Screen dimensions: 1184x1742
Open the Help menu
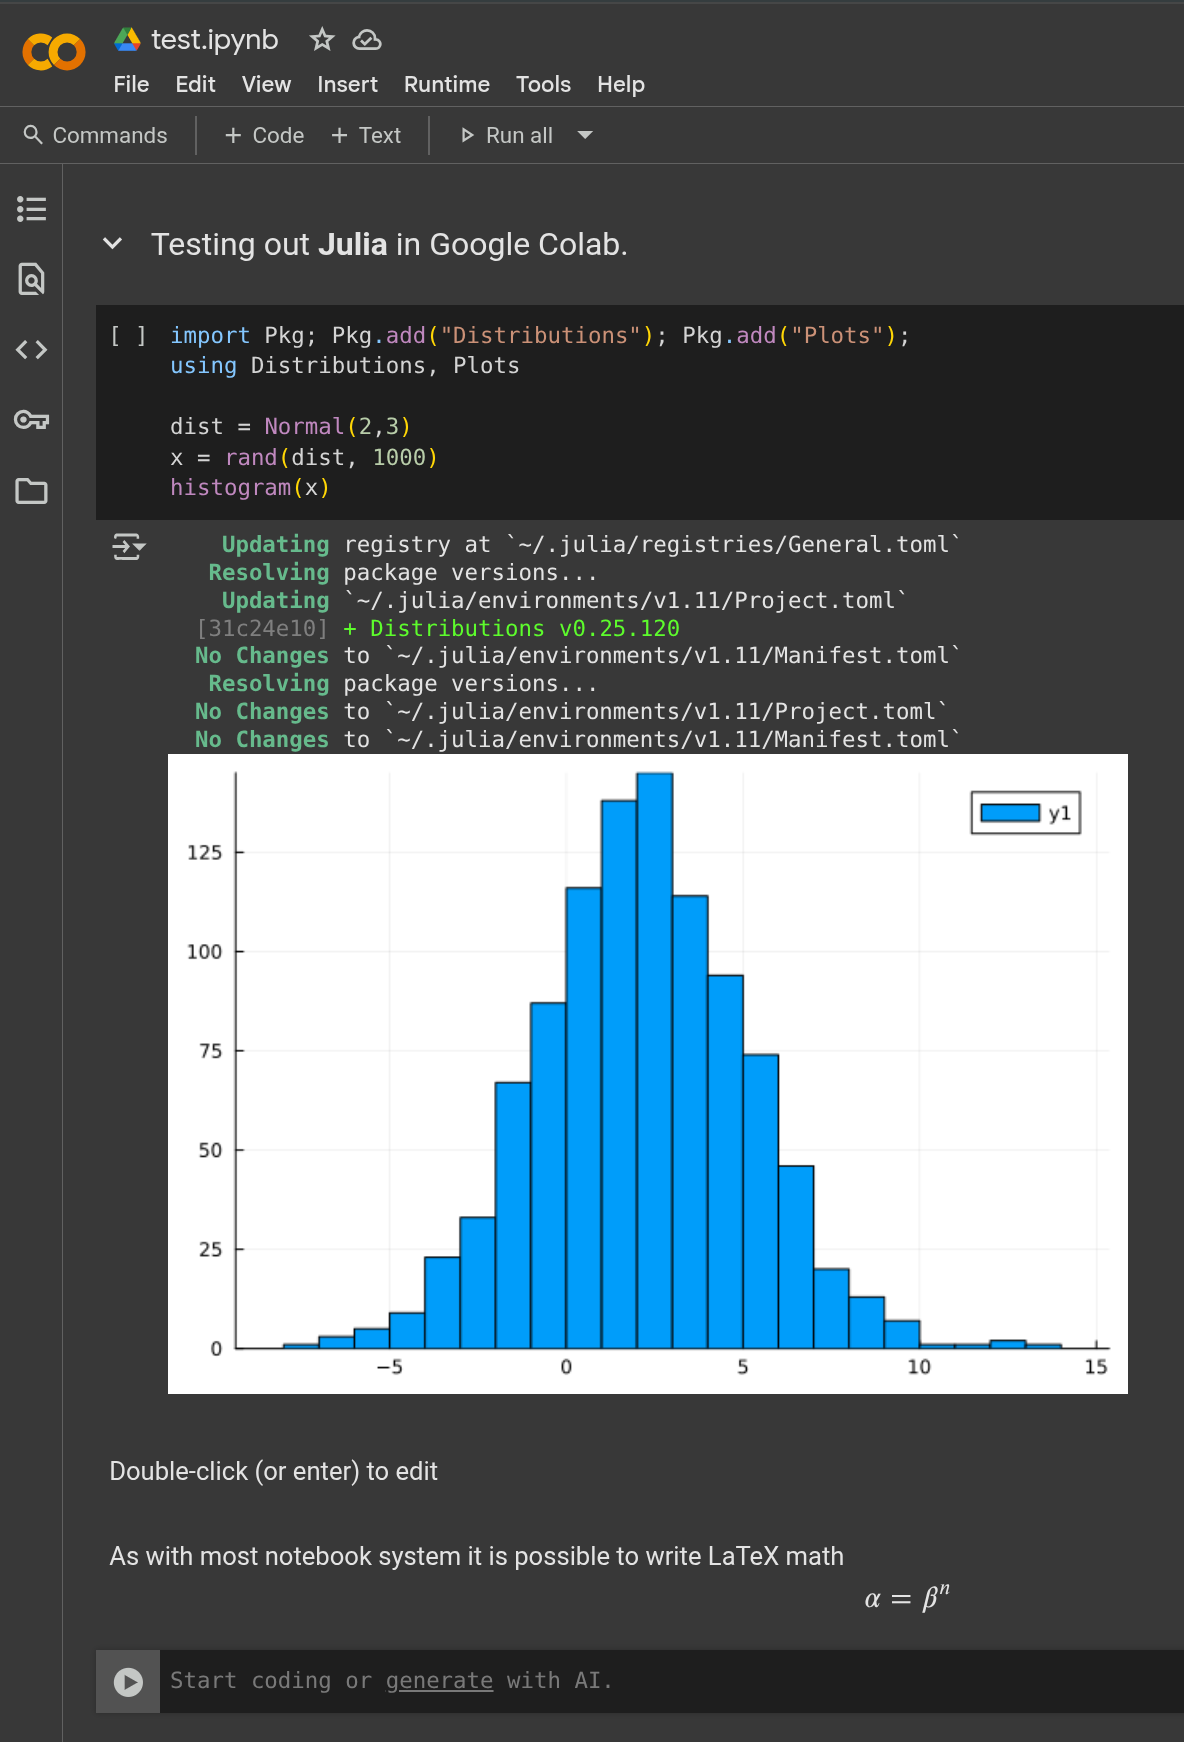621,84
